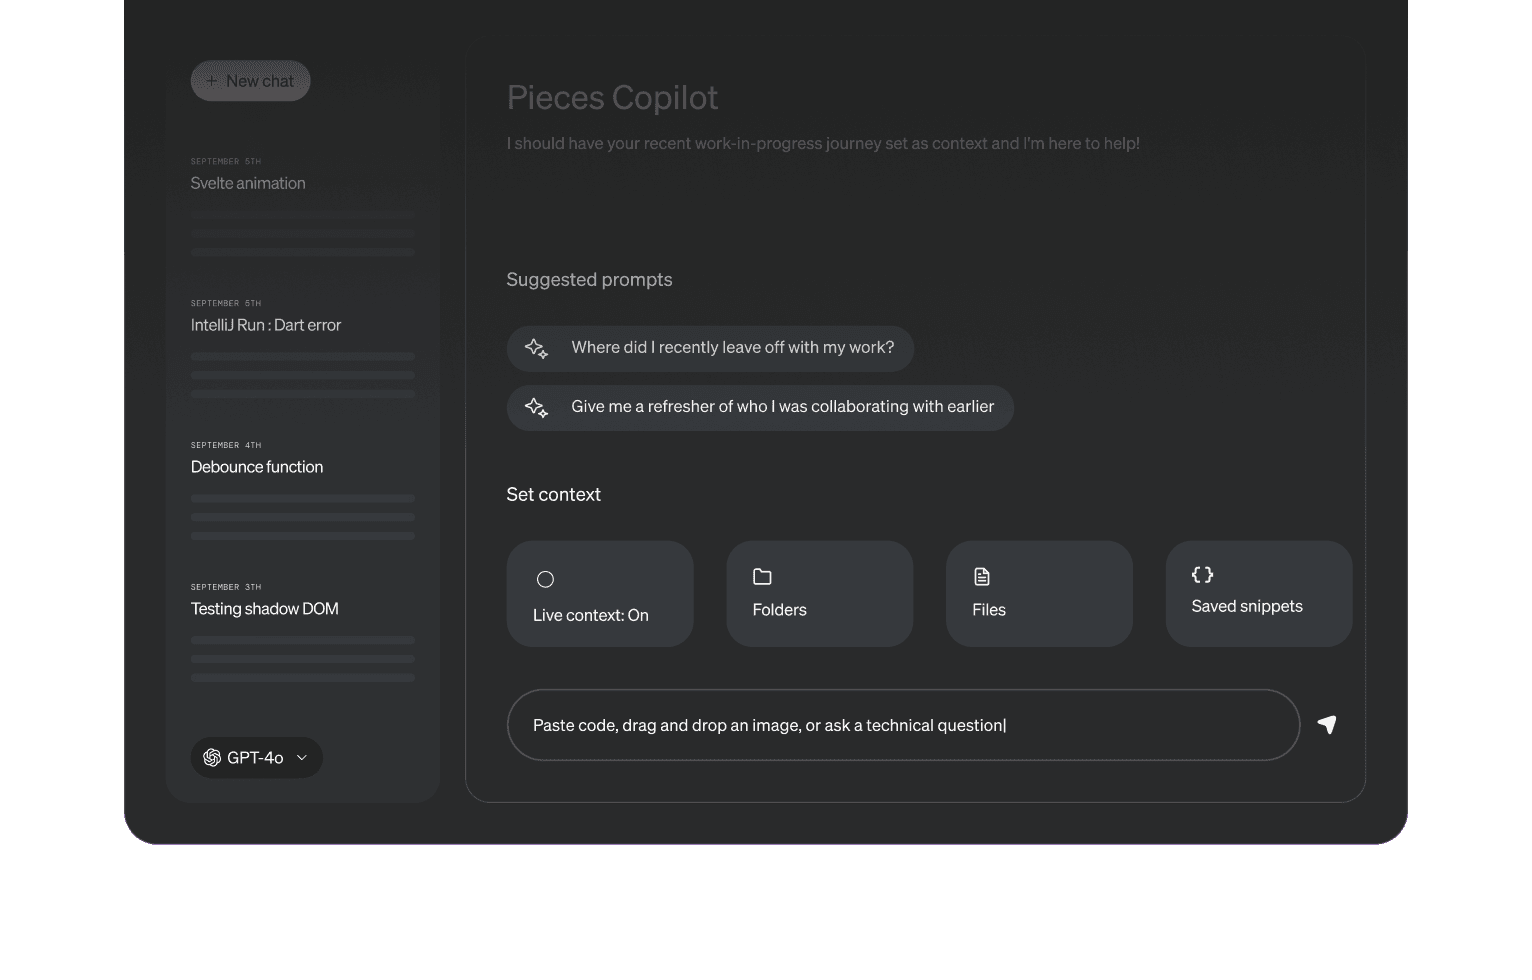Expand the model selector chevron
The image size is (1532, 980).
(x=302, y=758)
